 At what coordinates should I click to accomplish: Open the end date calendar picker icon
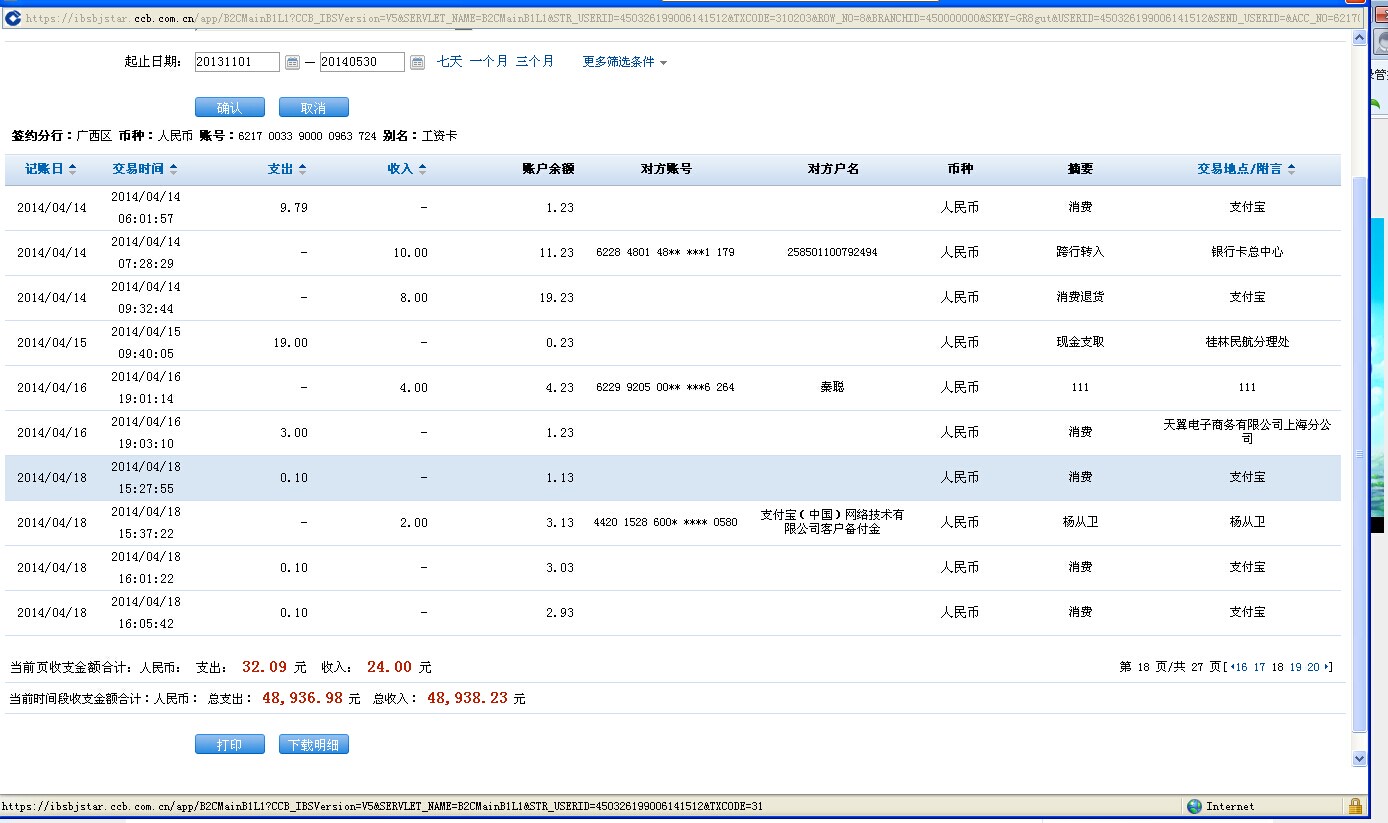click(417, 62)
